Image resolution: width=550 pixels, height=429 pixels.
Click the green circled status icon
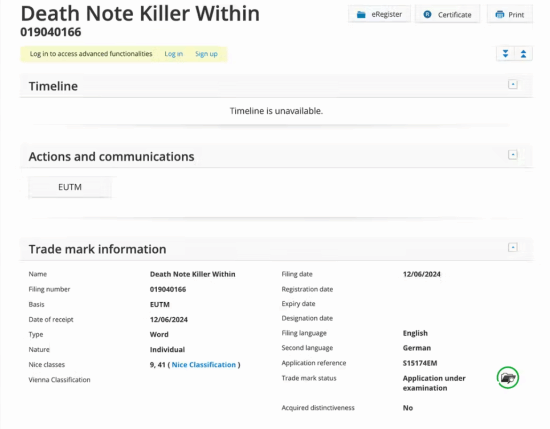(508, 378)
